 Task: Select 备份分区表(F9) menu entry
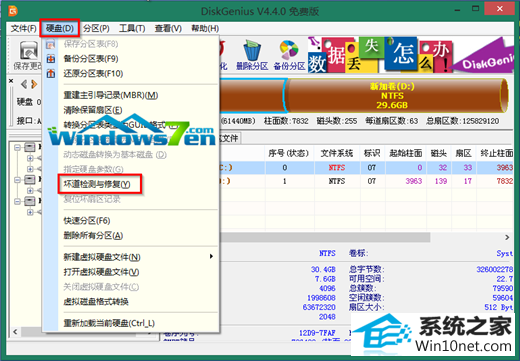click(91, 59)
